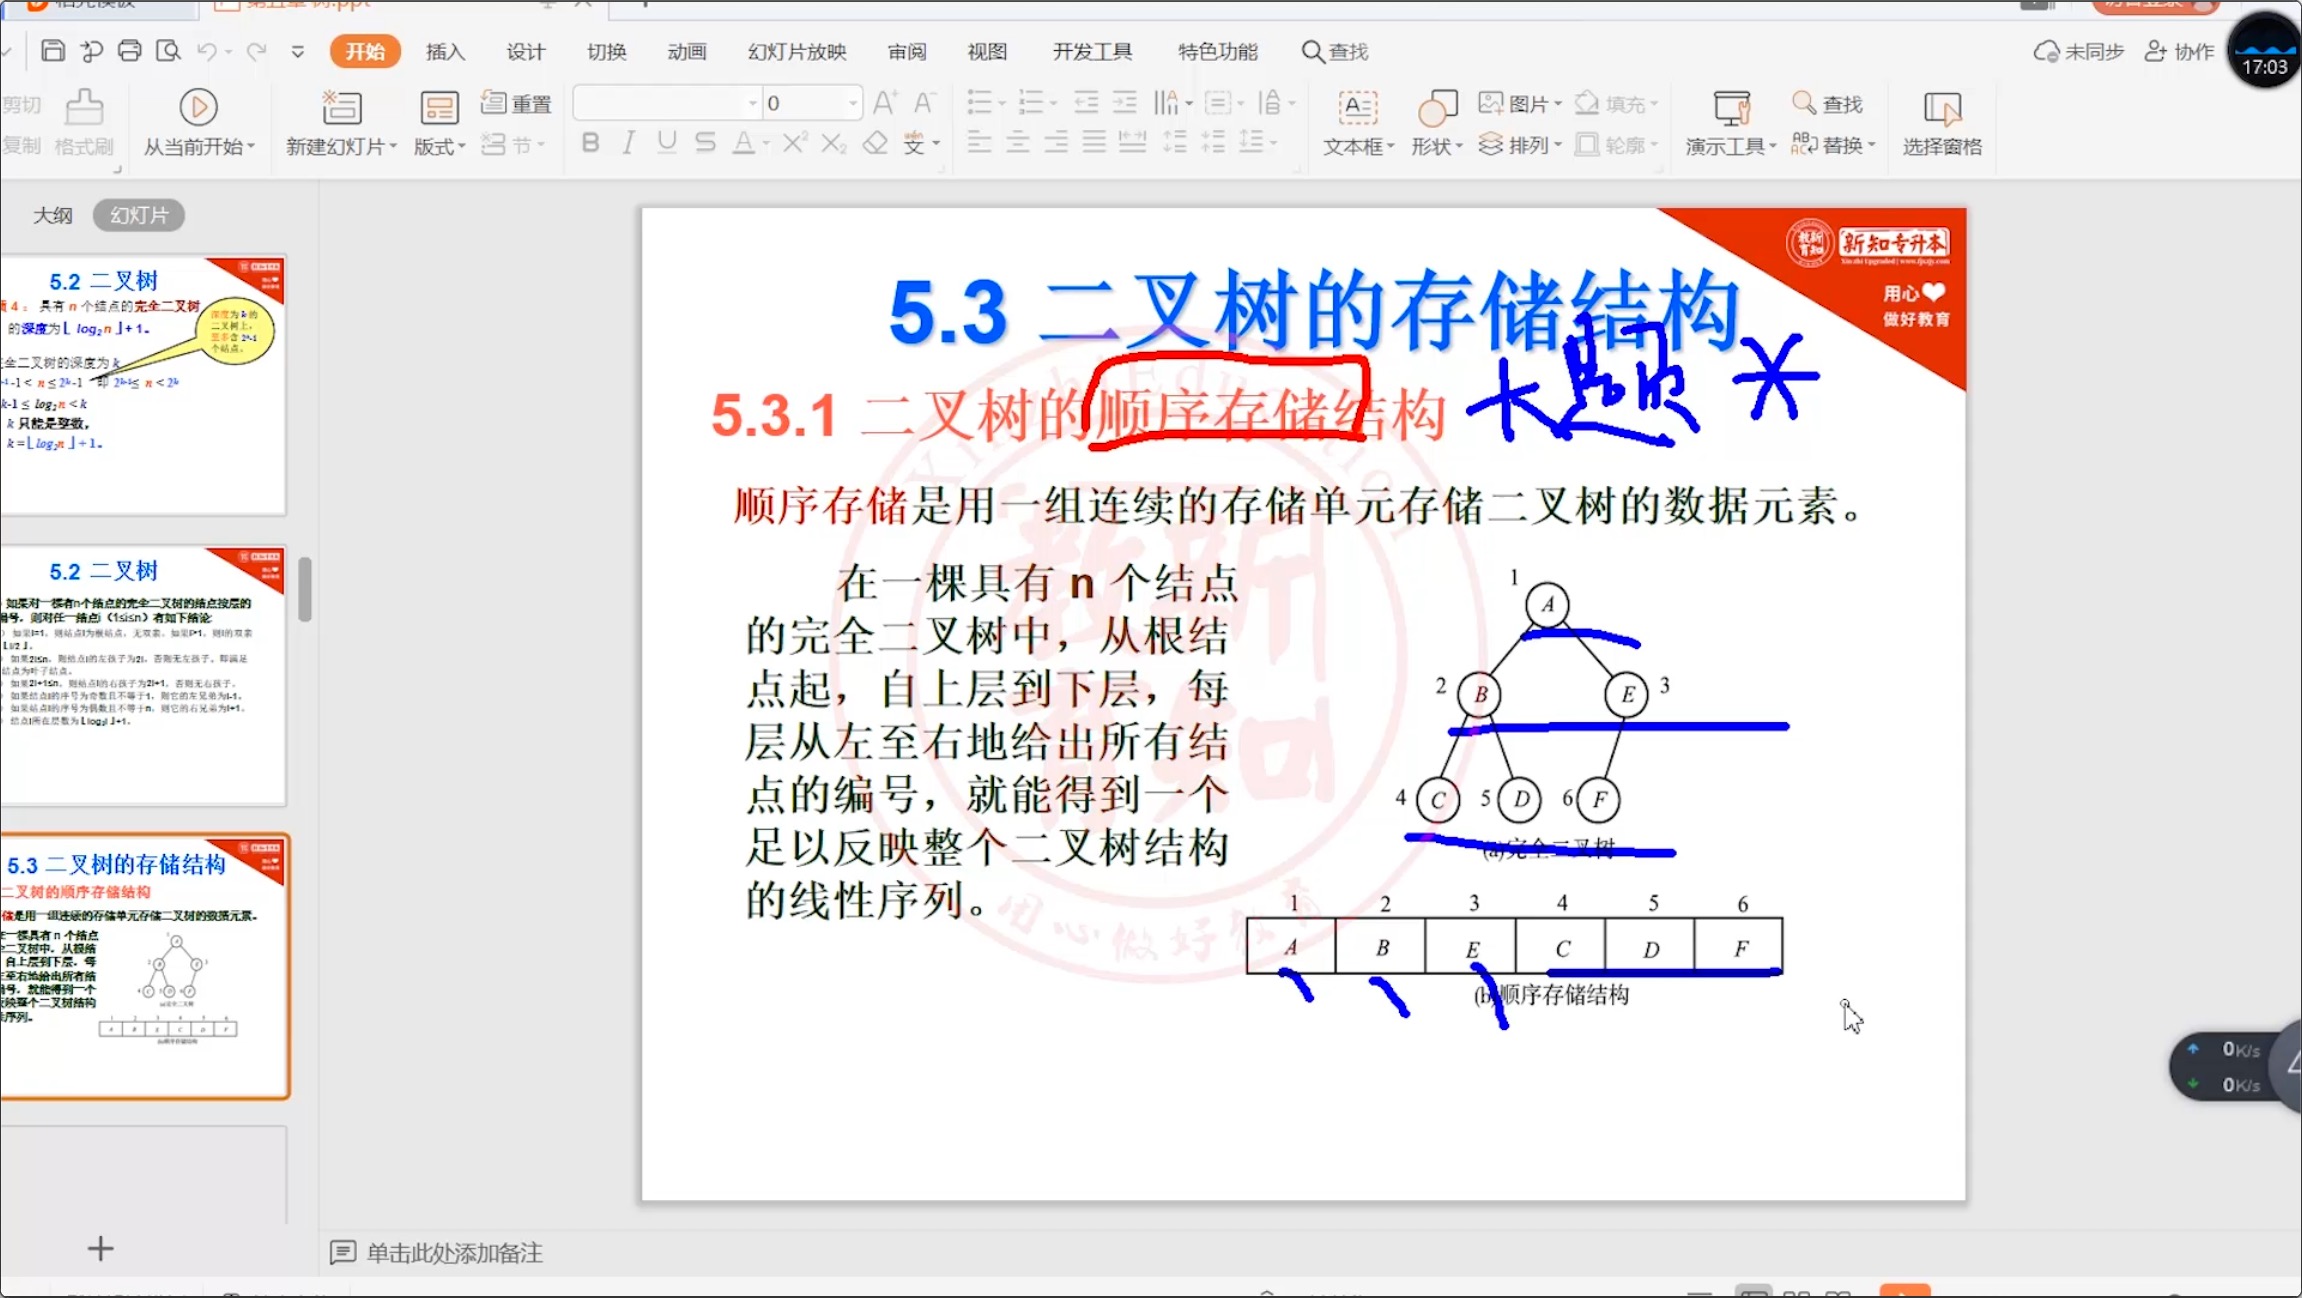Open the Selection Pane (选择窗格)
The height and width of the screenshot is (1298, 2302).
point(1942,124)
